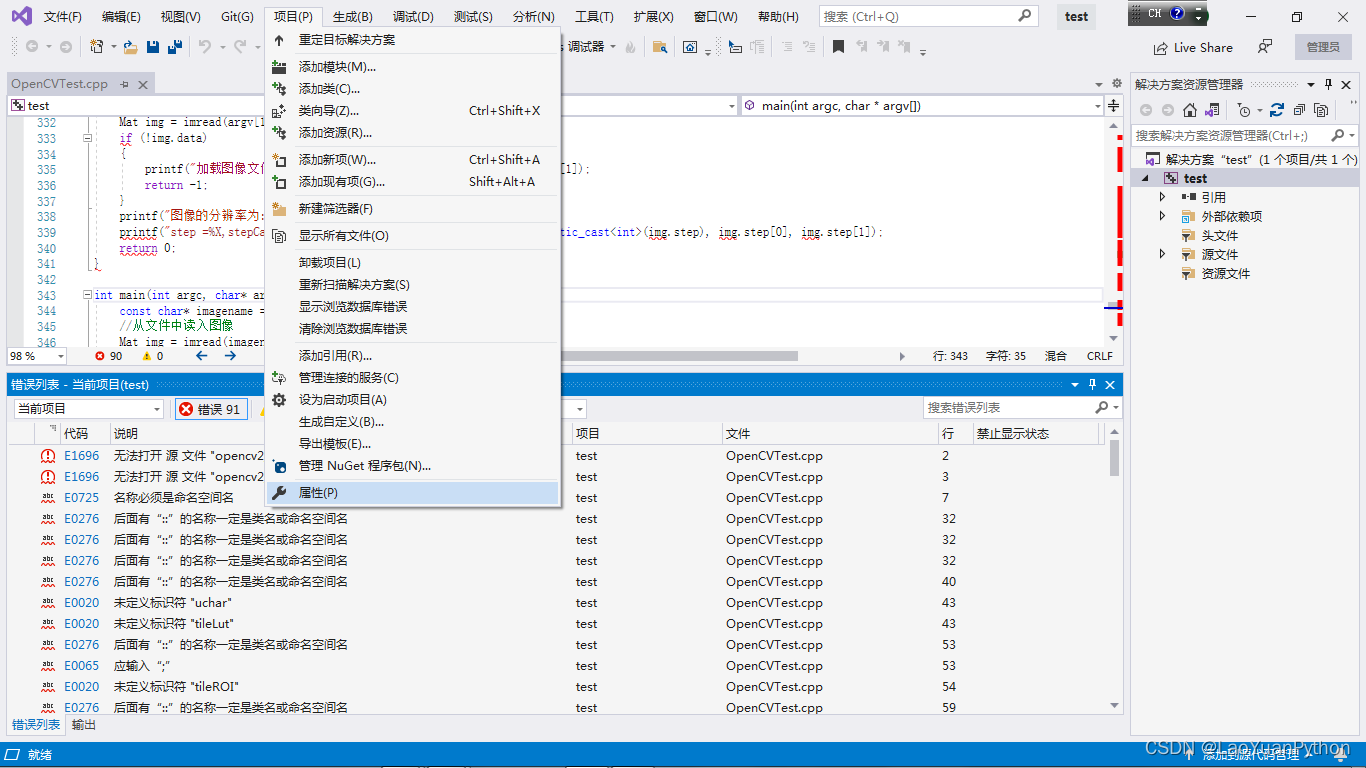Viewport: 1366px width, 768px height.
Task: Click the editor settings gear icon
Action: (1117, 84)
